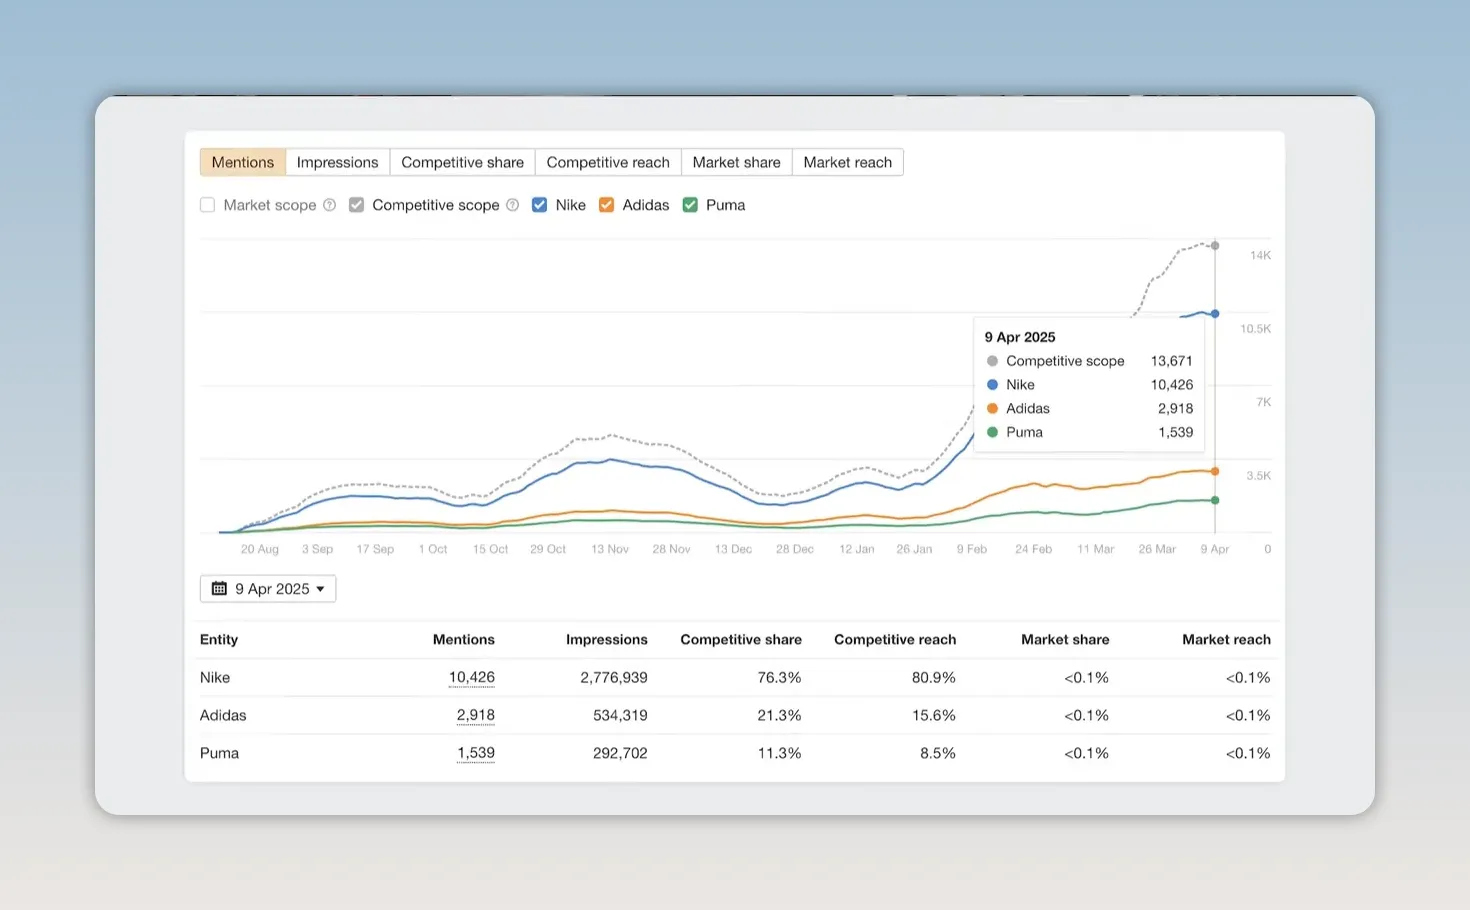The width and height of the screenshot is (1470, 910).
Task: Click Puma competitive share 11.3%
Action: click(779, 753)
